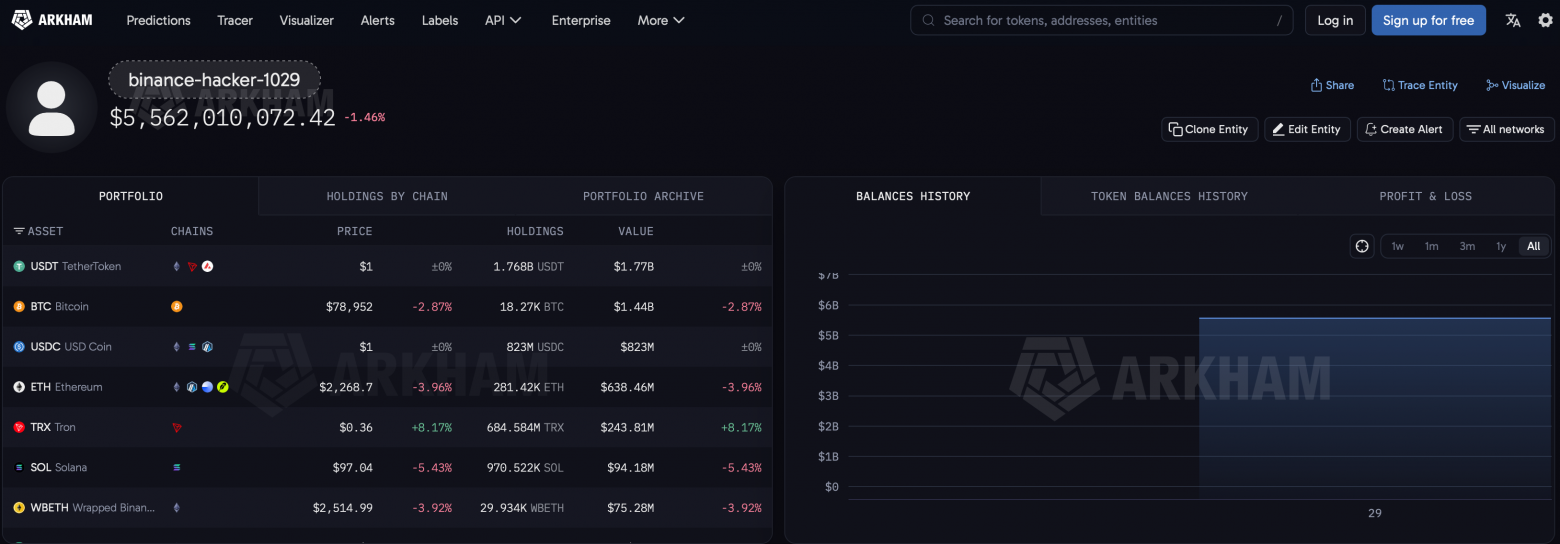Click the entity profile avatar
This screenshot has height=544, width=1560.
52,108
